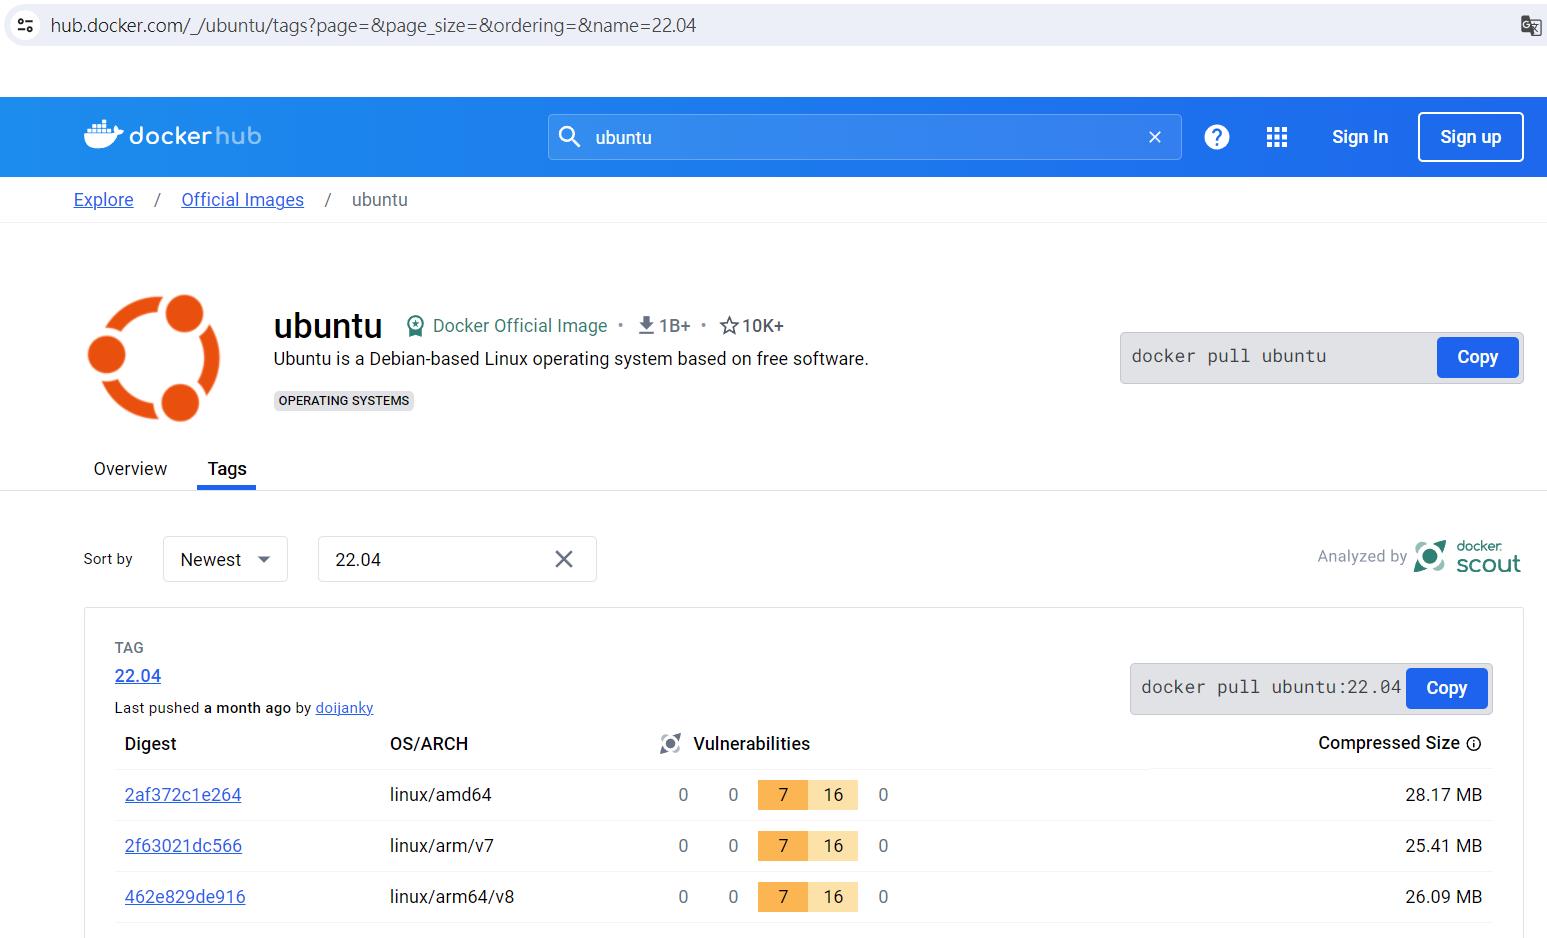The width and height of the screenshot is (1547, 938).
Task: Click the browser address bar URL
Action: (373, 25)
